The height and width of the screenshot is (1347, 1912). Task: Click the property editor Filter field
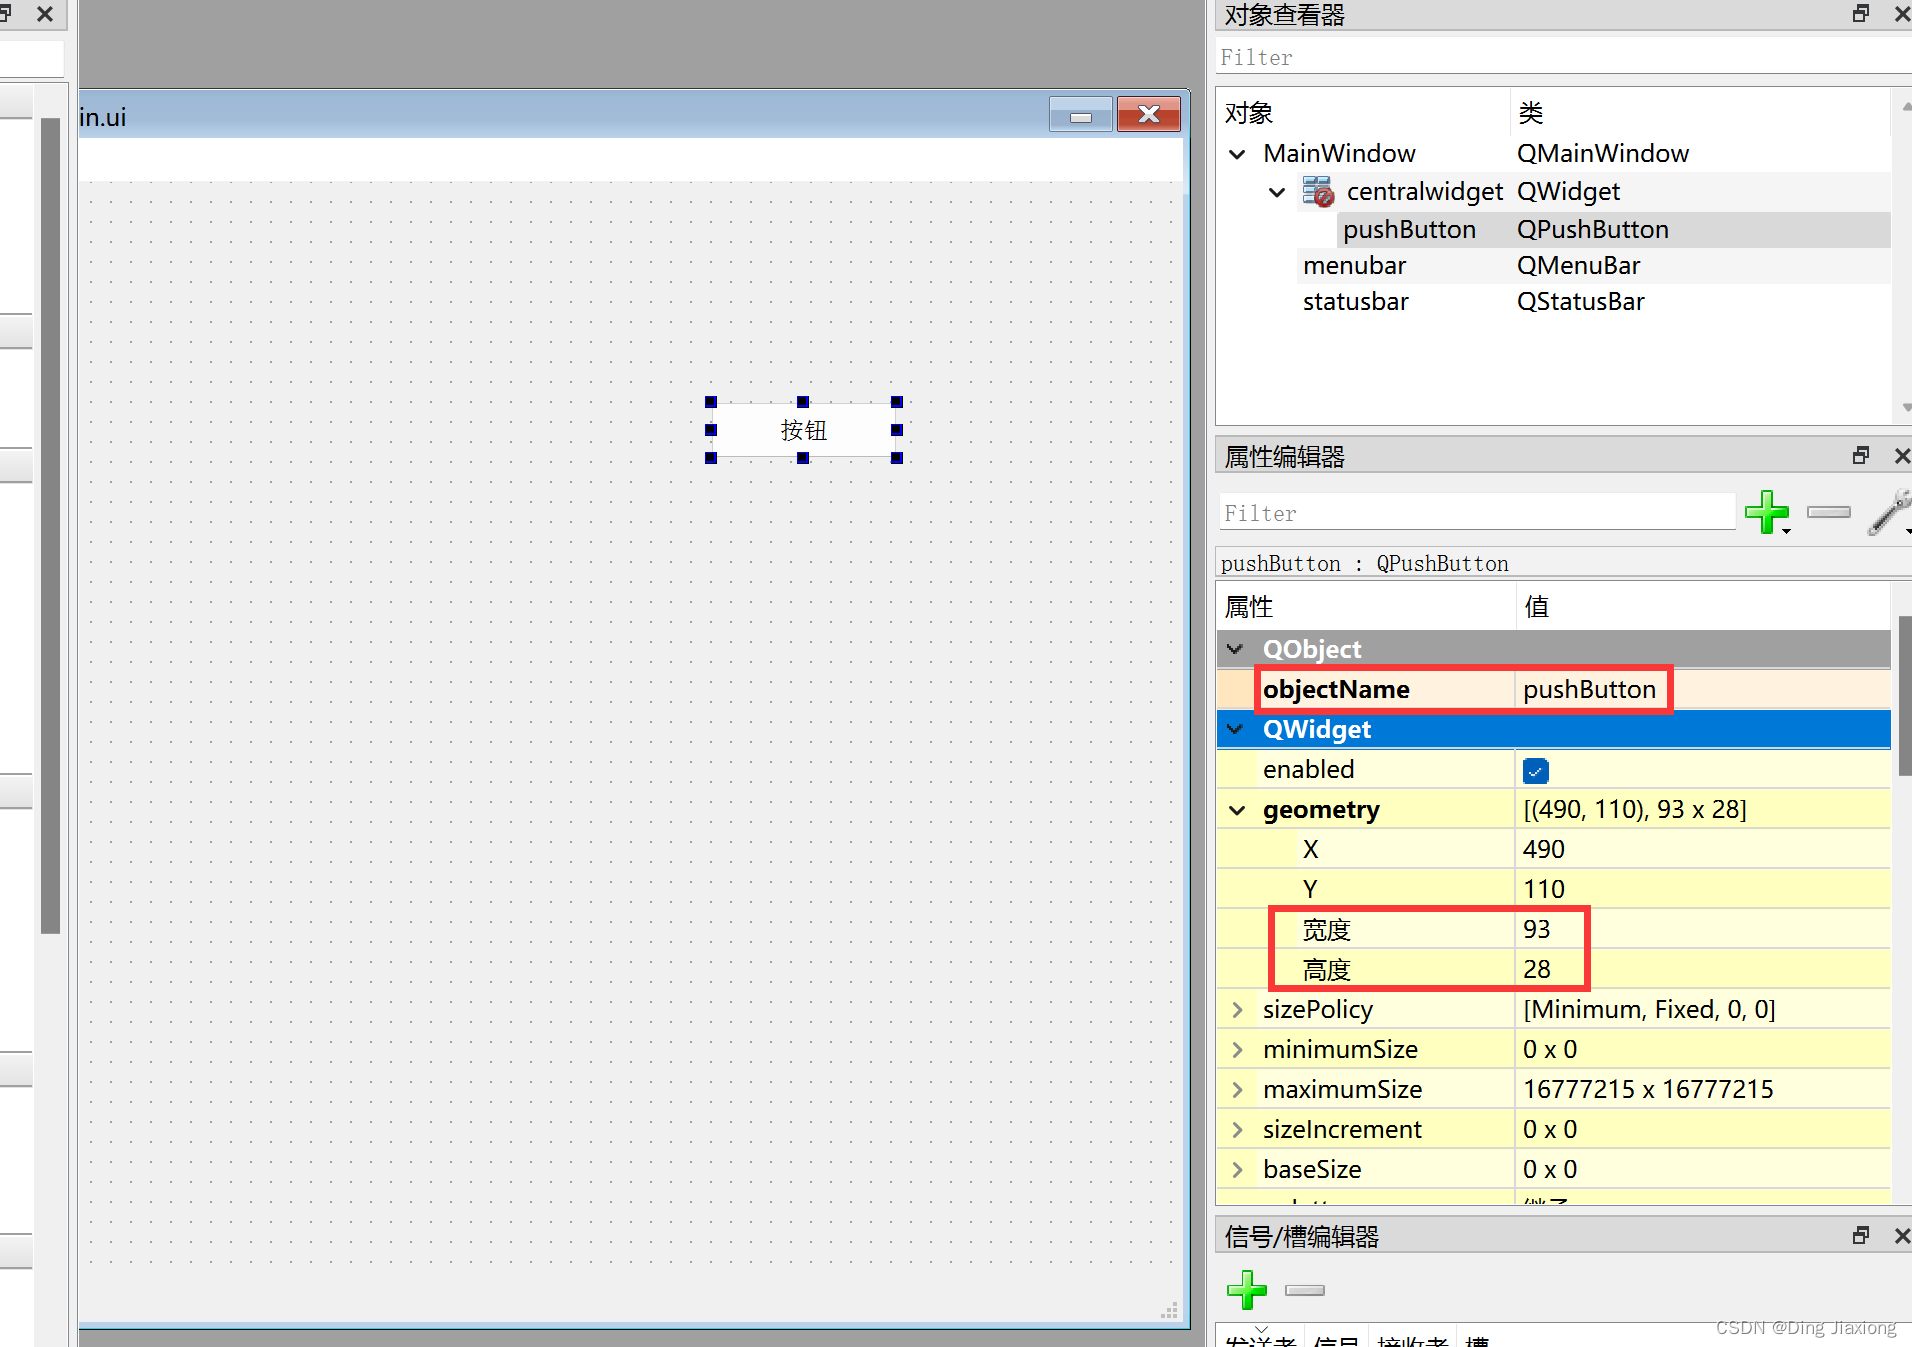click(x=1477, y=513)
